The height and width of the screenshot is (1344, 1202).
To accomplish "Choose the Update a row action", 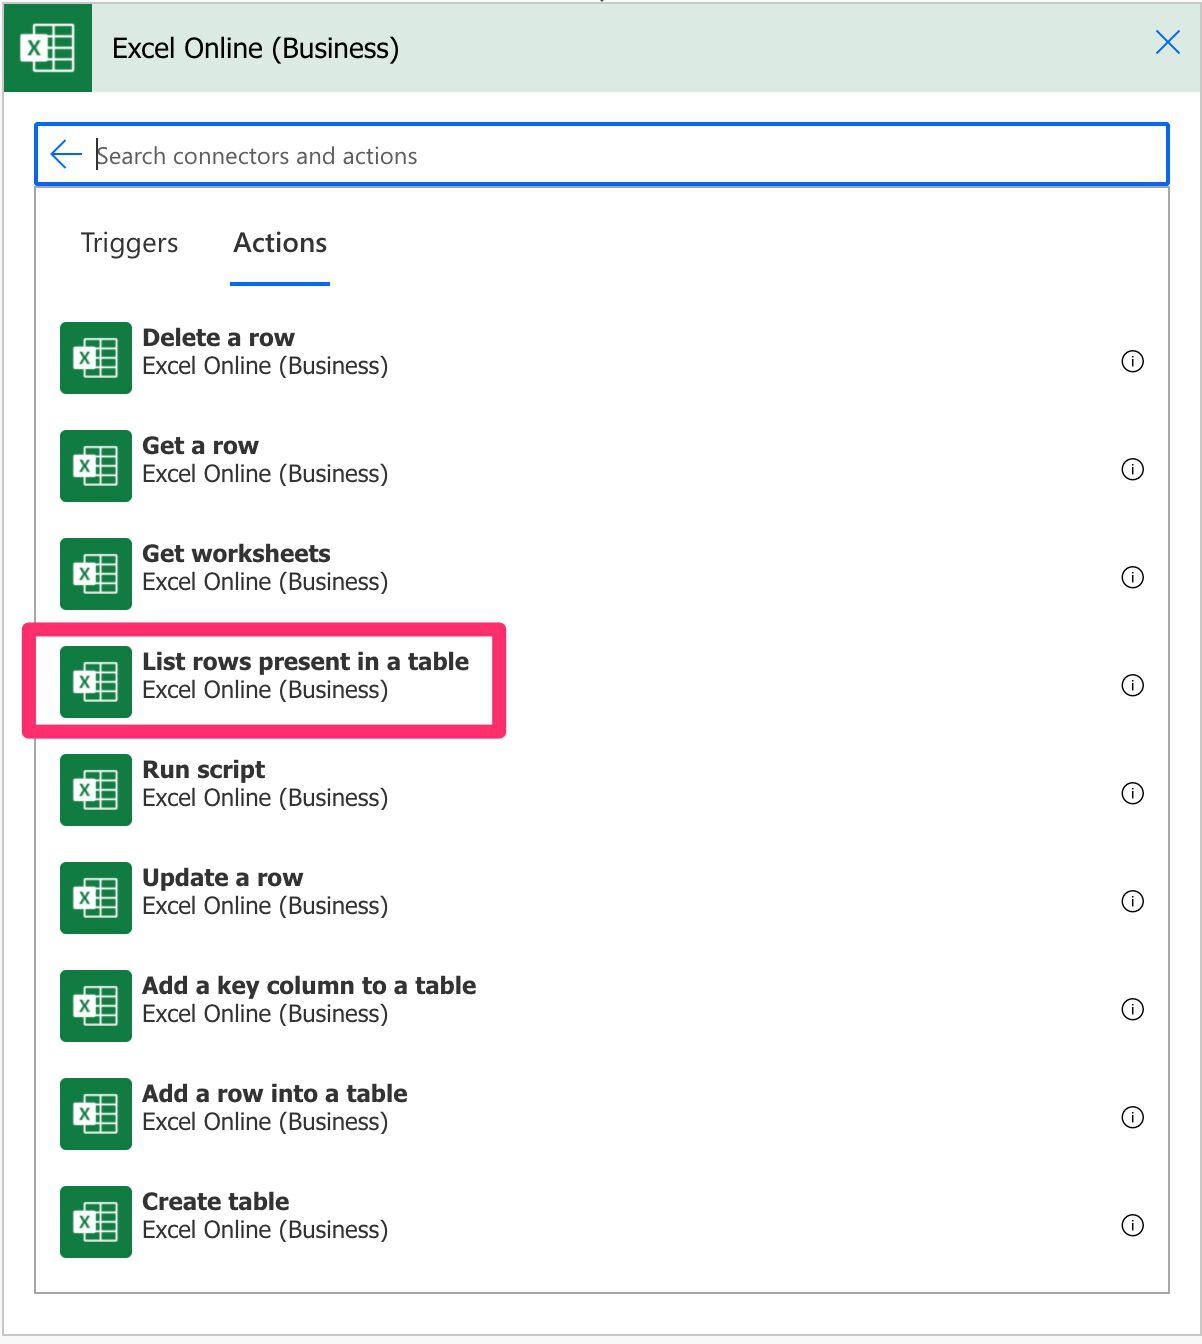I will 222,890.
